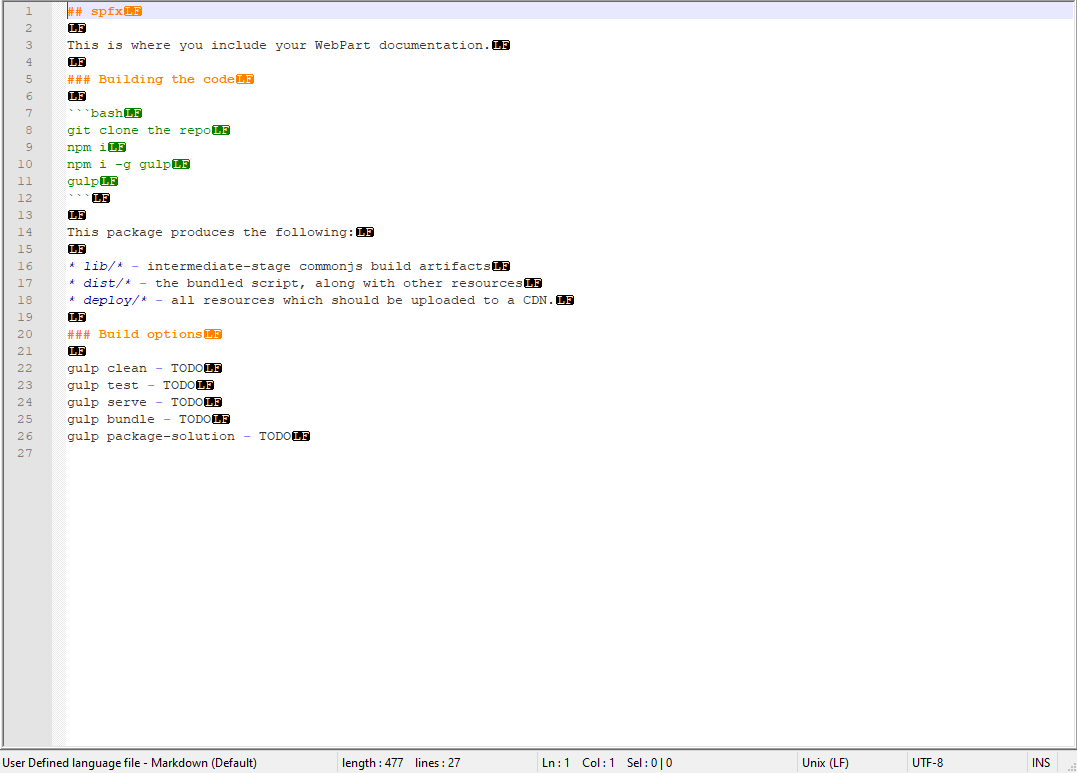Toggle the 'INS' insert mode indicator

tap(1041, 763)
